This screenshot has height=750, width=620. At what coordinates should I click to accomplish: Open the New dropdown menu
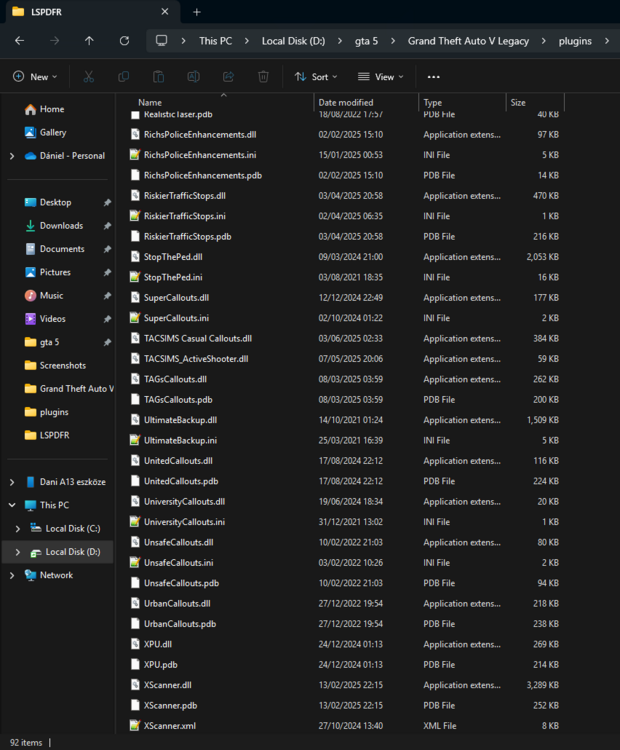pyautogui.click(x=35, y=77)
